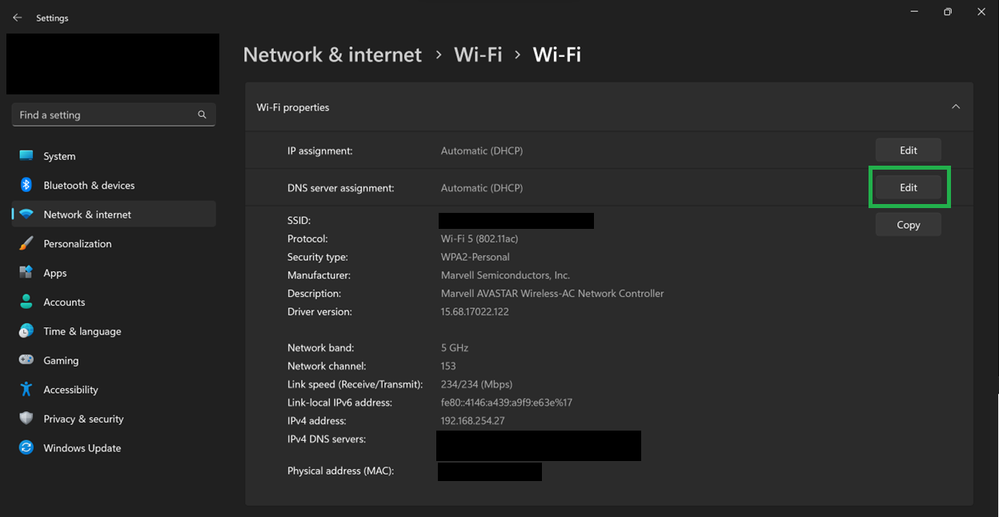Click the Bluetooth & devices icon
999x517 pixels.
click(x=26, y=185)
